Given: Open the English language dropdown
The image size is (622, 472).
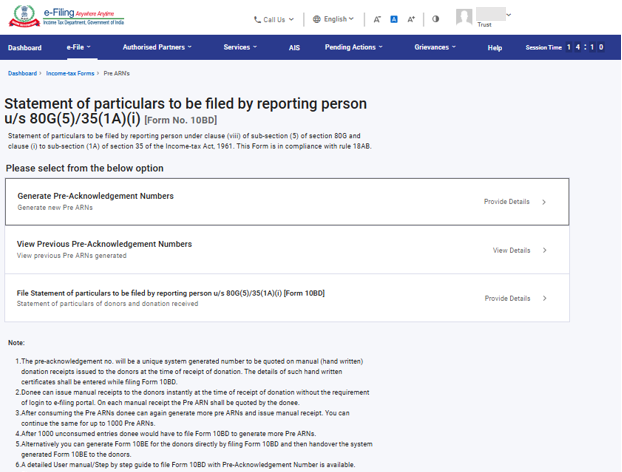Looking at the screenshot, I should 333,19.
